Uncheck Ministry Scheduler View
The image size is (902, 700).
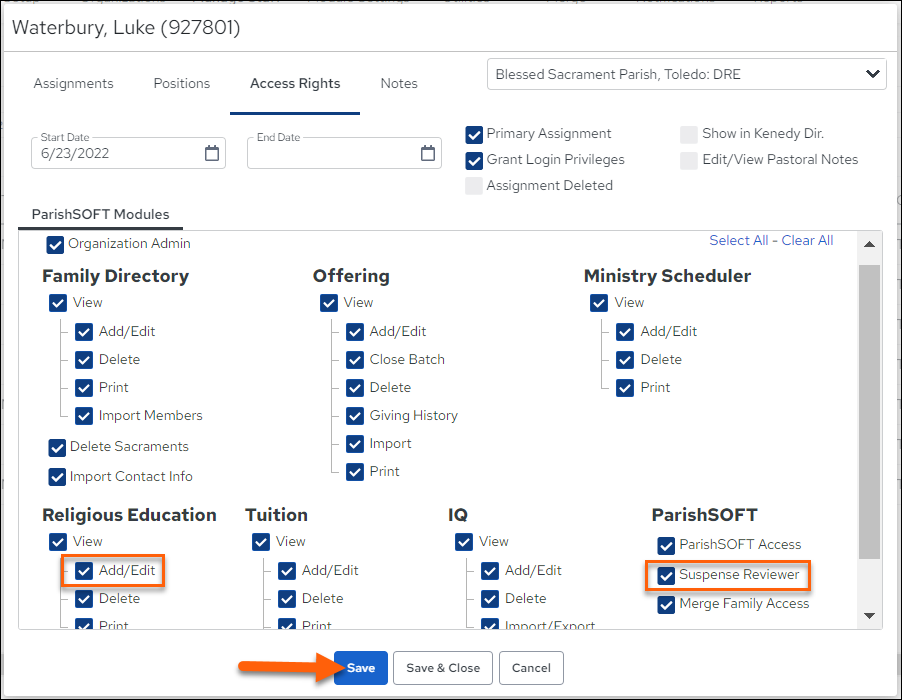[599, 303]
